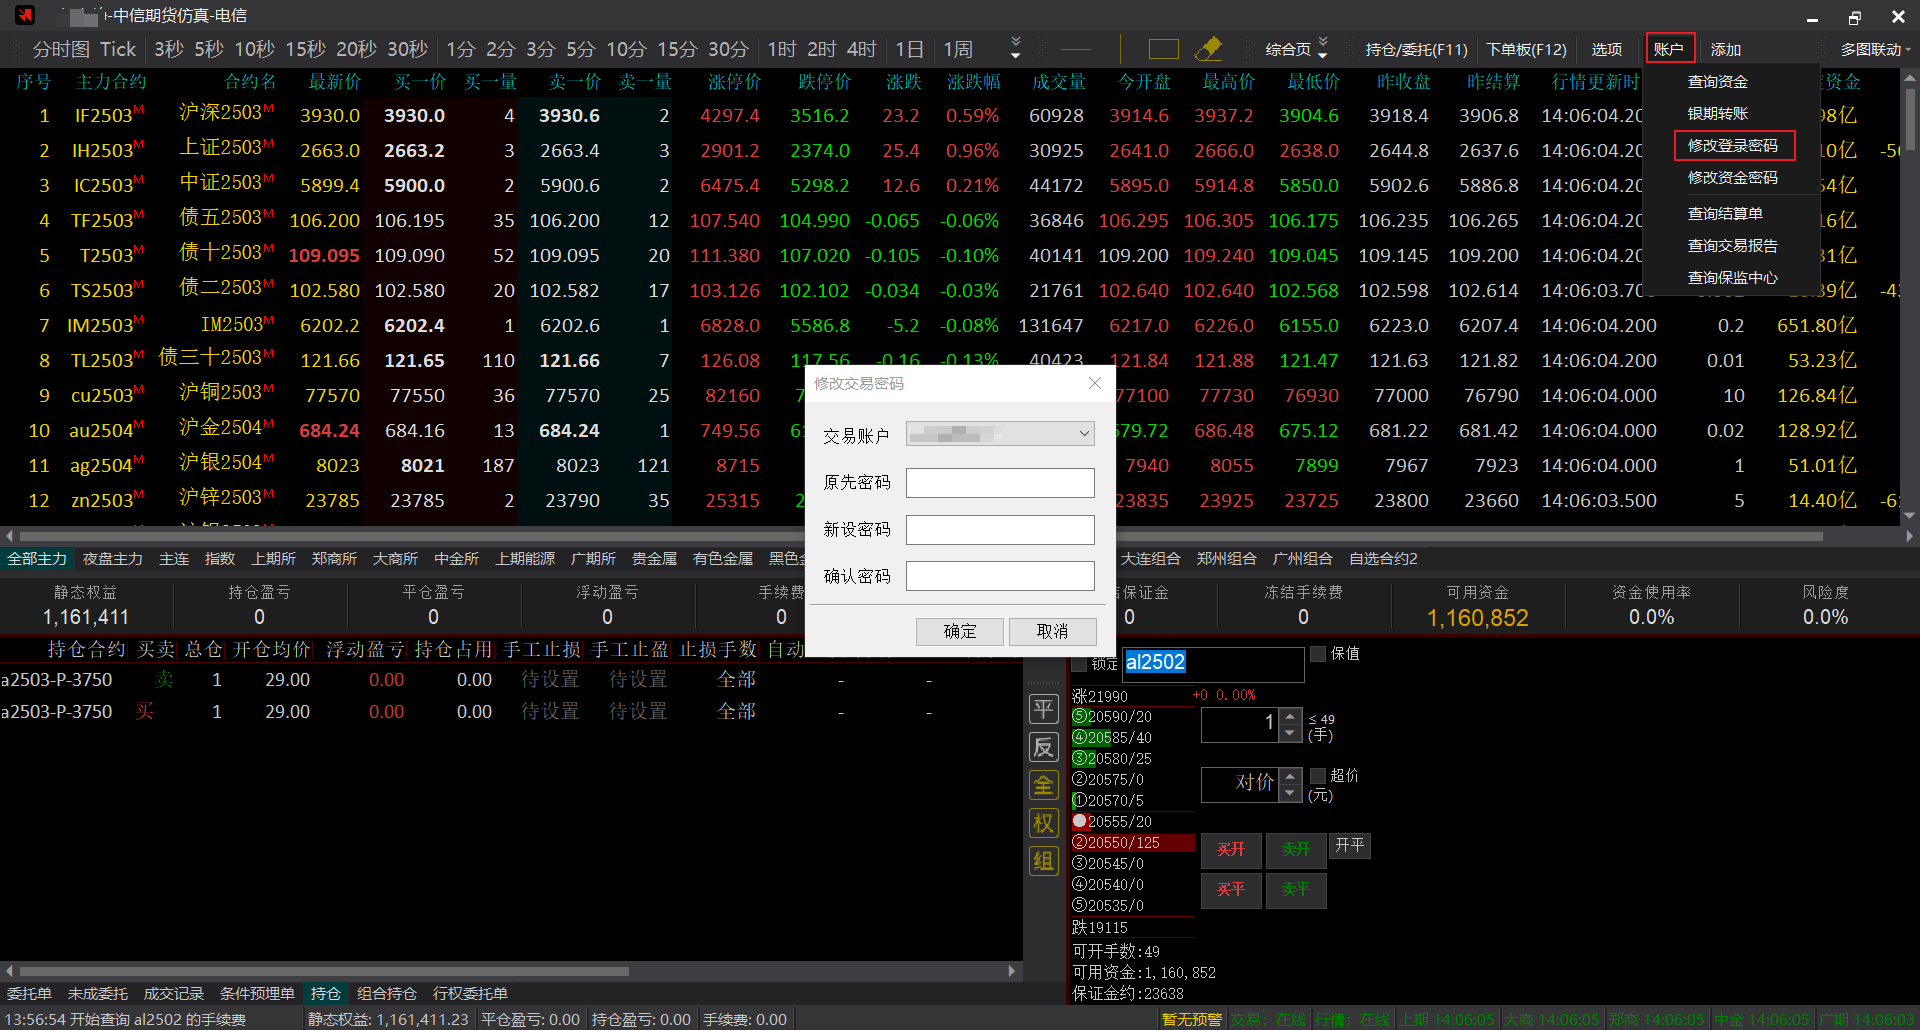Click the 平 (close position) icon
Viewport: 1920px width, 1030px height.
point(1043,710)
